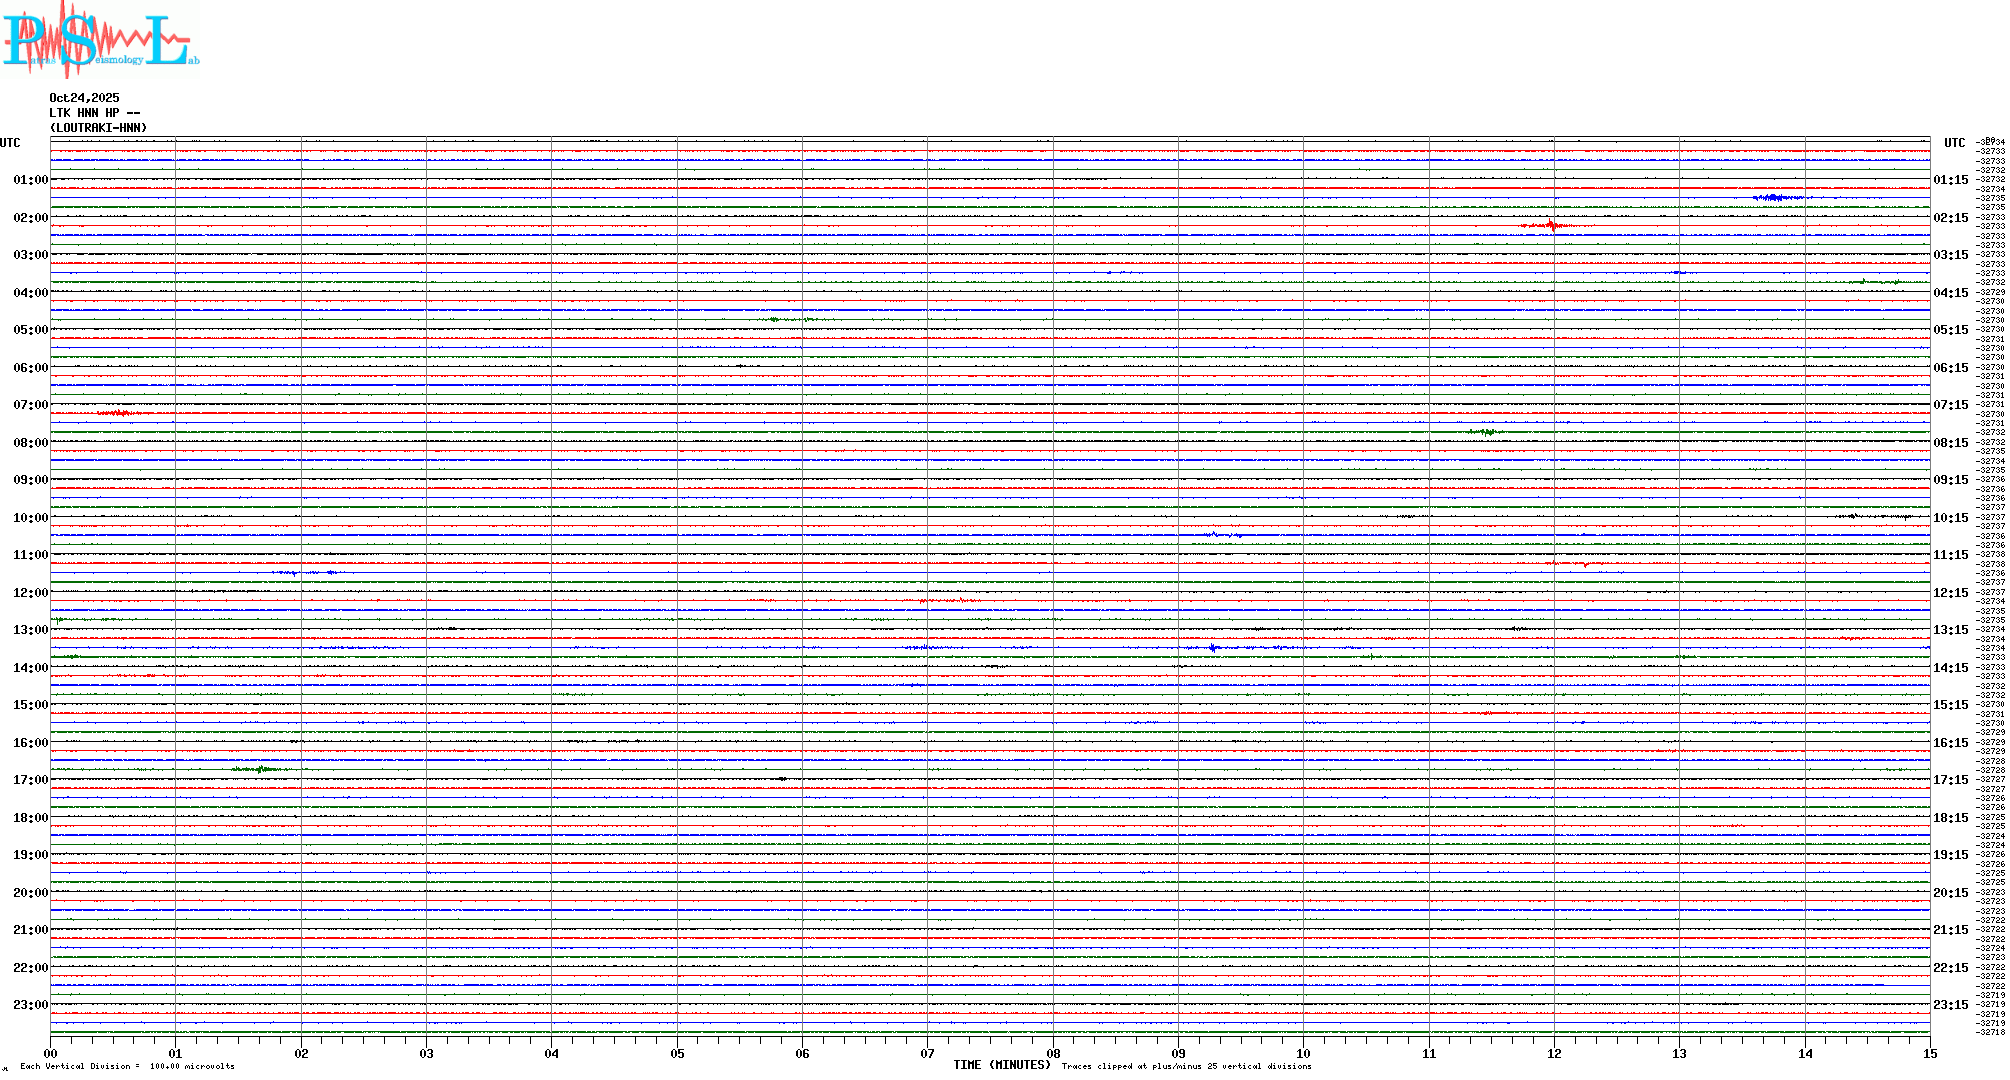Click the right UTC axis label

1954,143
